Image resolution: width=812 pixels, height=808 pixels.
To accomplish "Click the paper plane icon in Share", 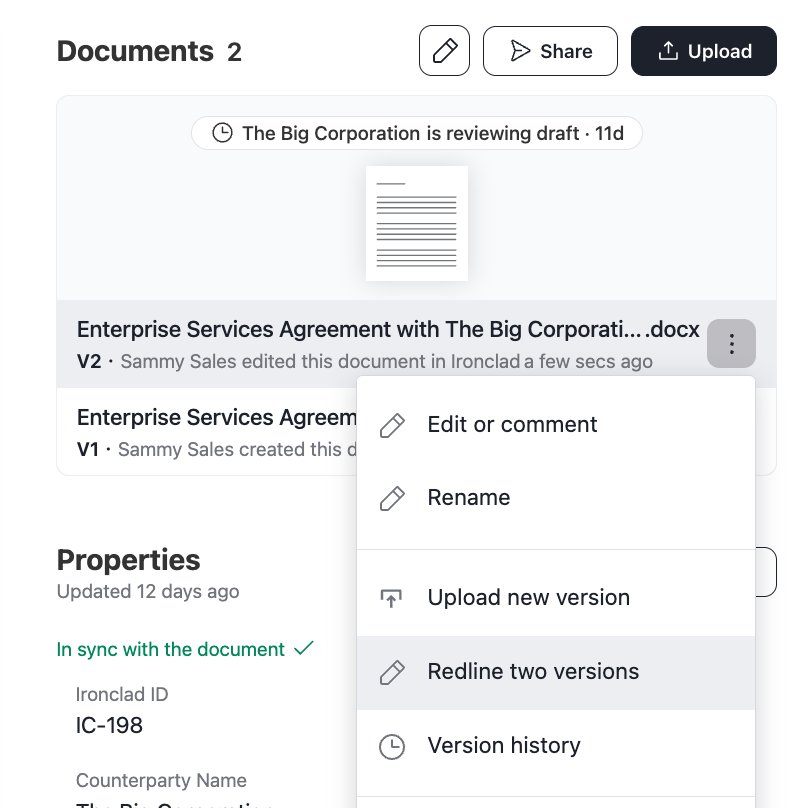I will [x=520, y=51].
